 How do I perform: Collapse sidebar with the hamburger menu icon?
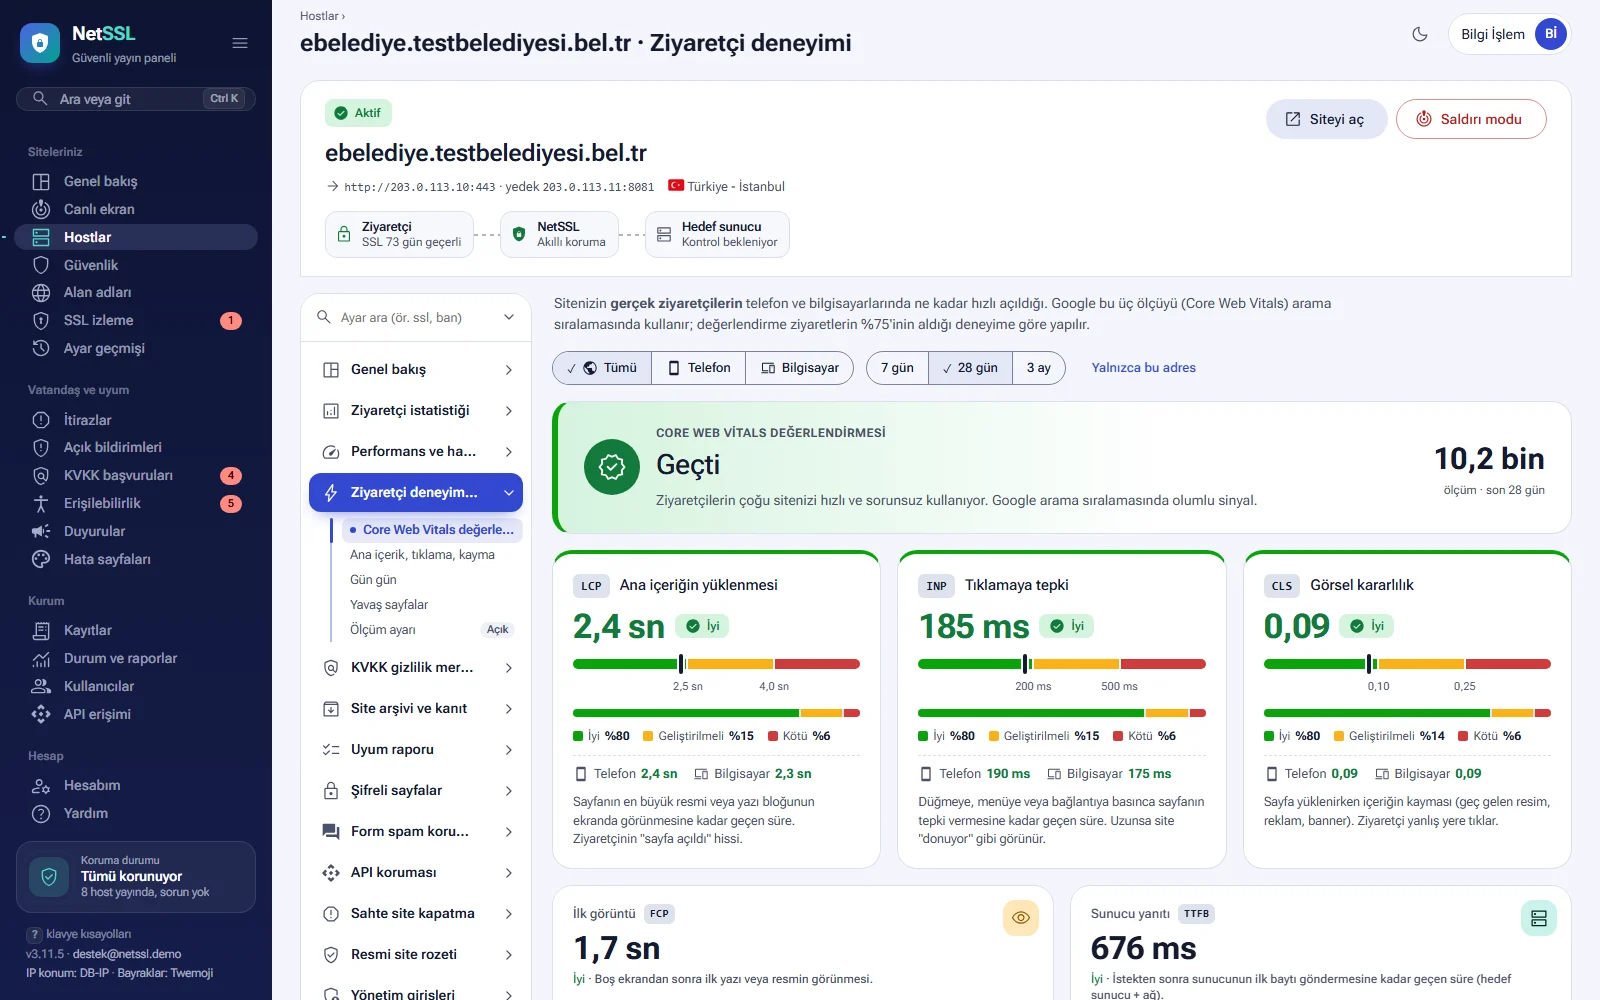tap(240, 43)
